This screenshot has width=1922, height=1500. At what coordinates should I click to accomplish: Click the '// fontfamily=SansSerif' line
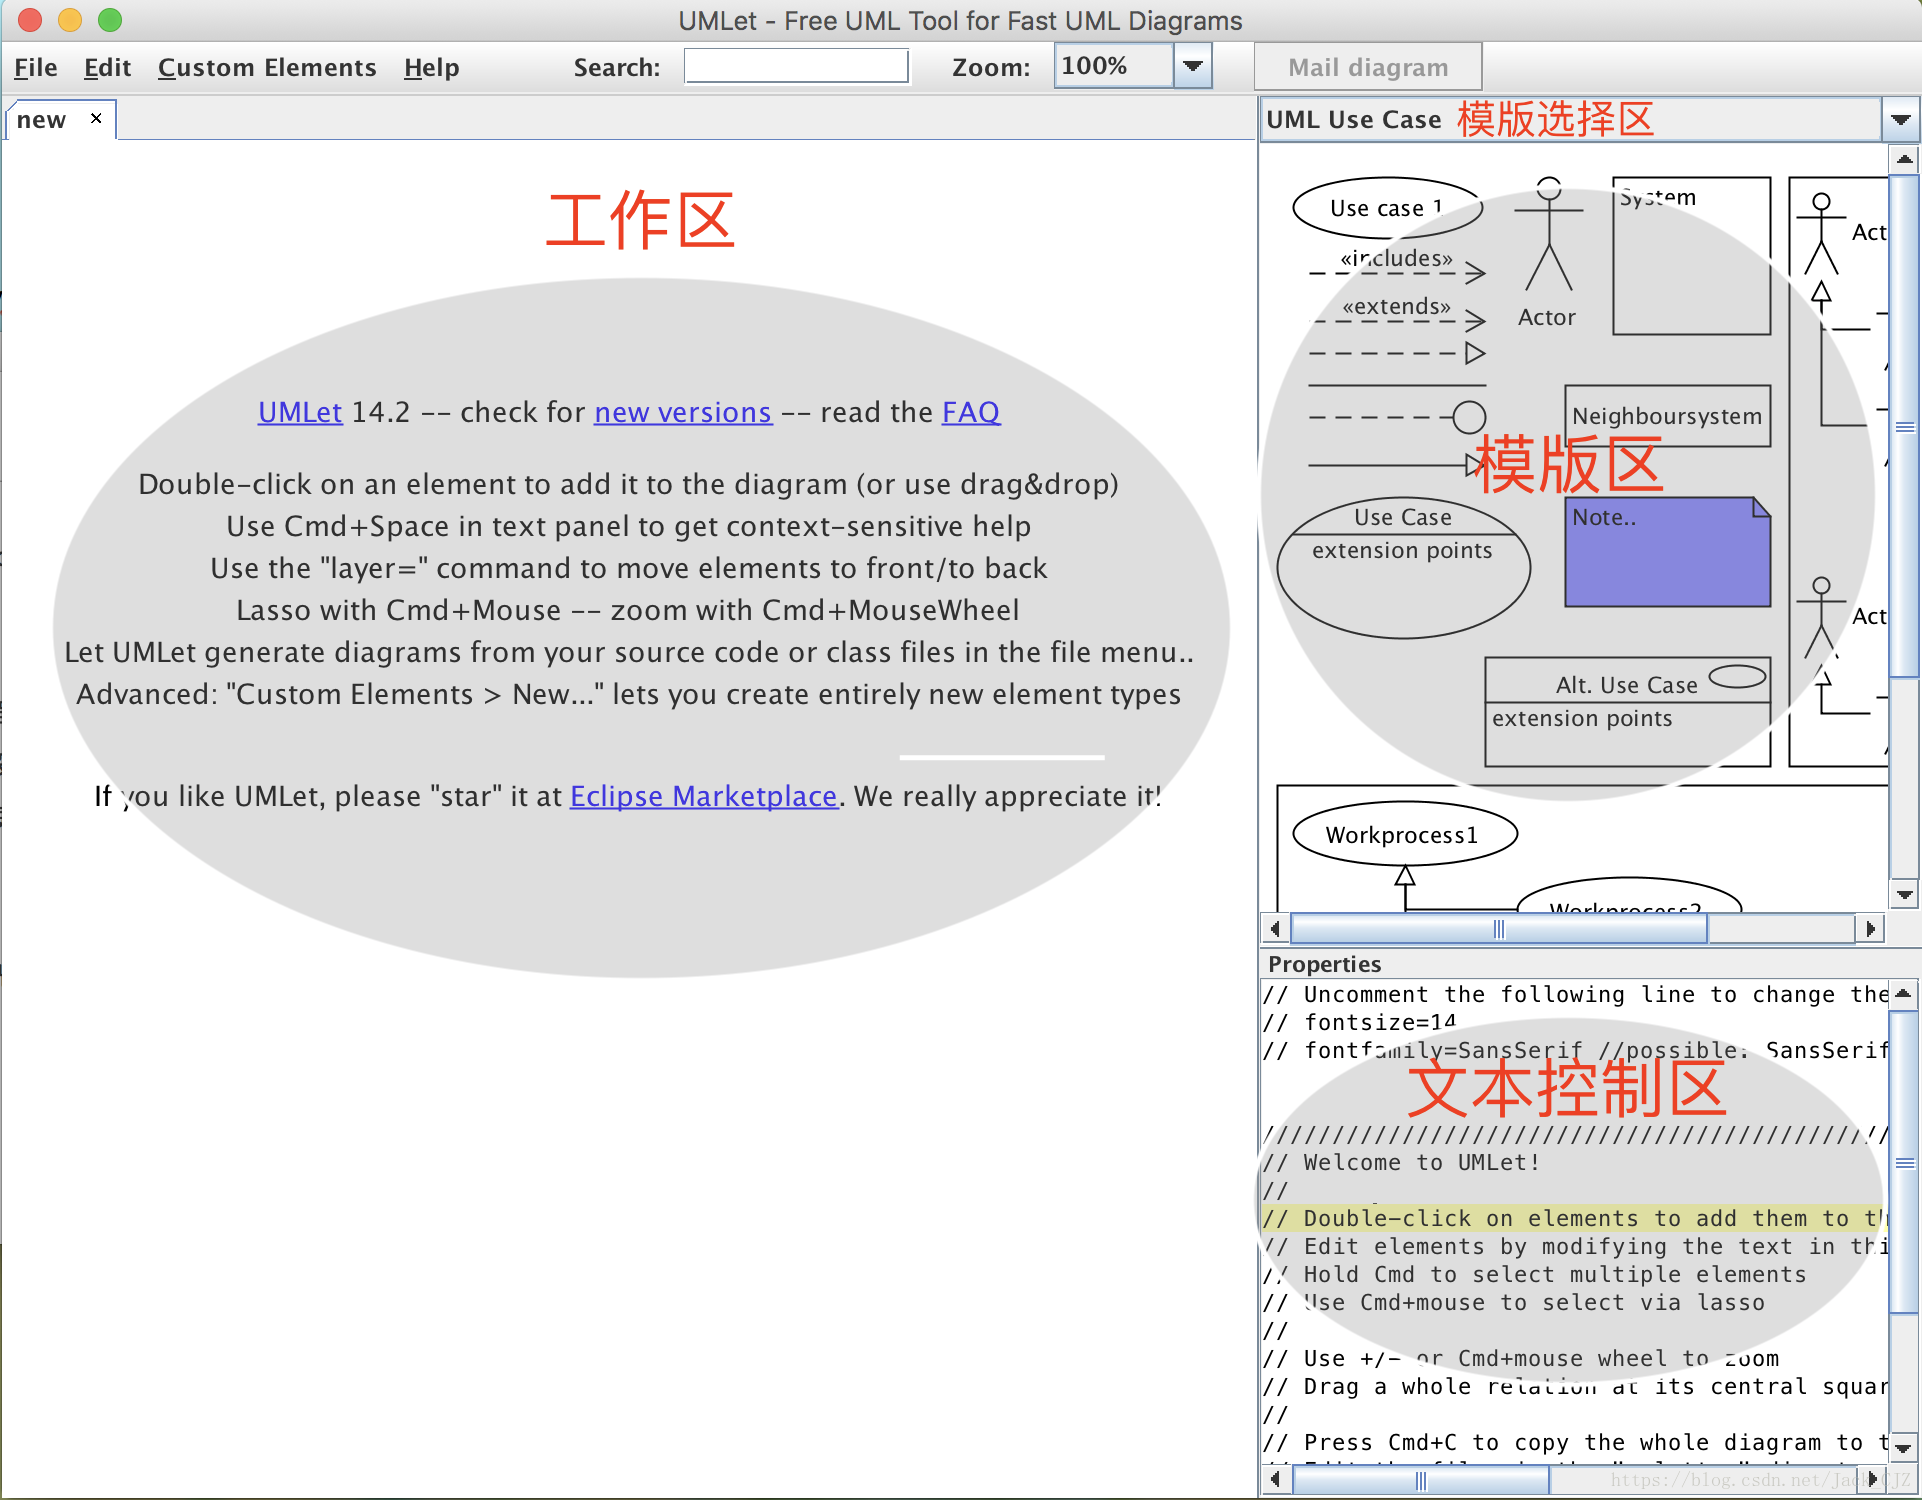(x=1575, y=1050)
